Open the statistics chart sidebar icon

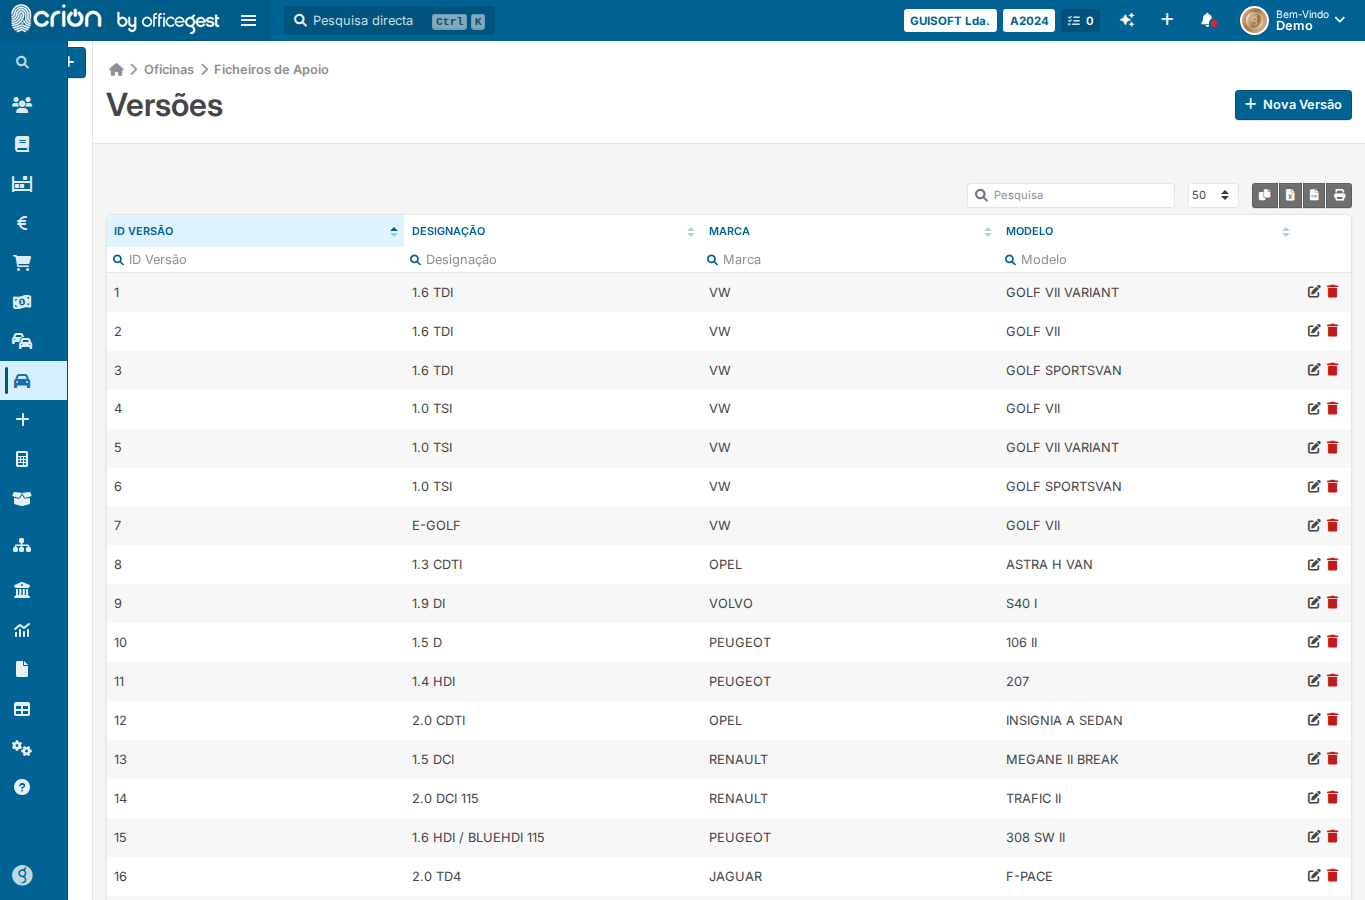tap(22, 630)
